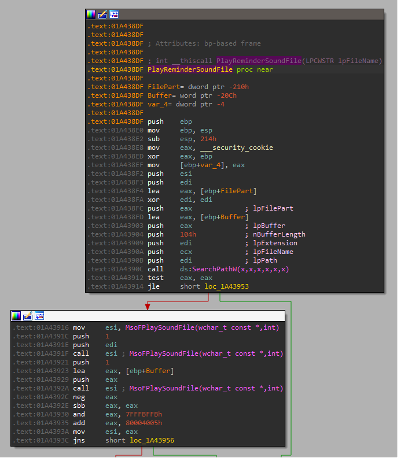This screenshot has width=398, height=458.
Task: Click the 'xor edi, edi' instruction
Action: 180,200
